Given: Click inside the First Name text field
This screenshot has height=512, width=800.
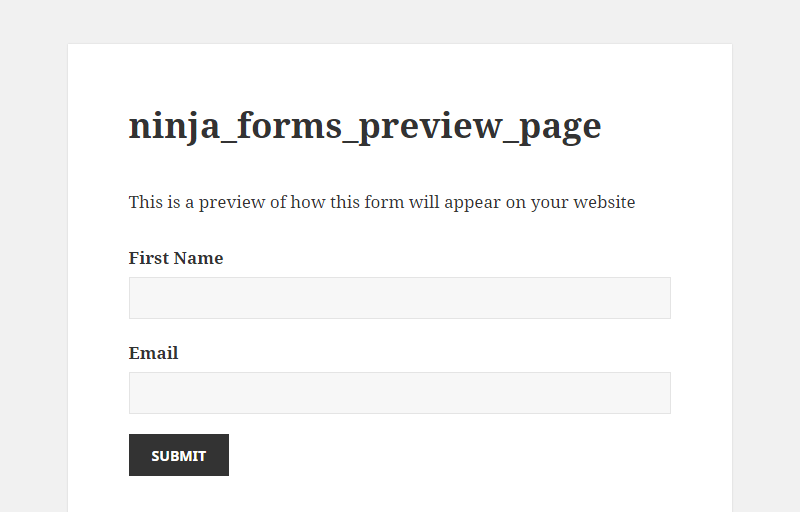Looking at the screenshot, I should (x=399, y=298).
